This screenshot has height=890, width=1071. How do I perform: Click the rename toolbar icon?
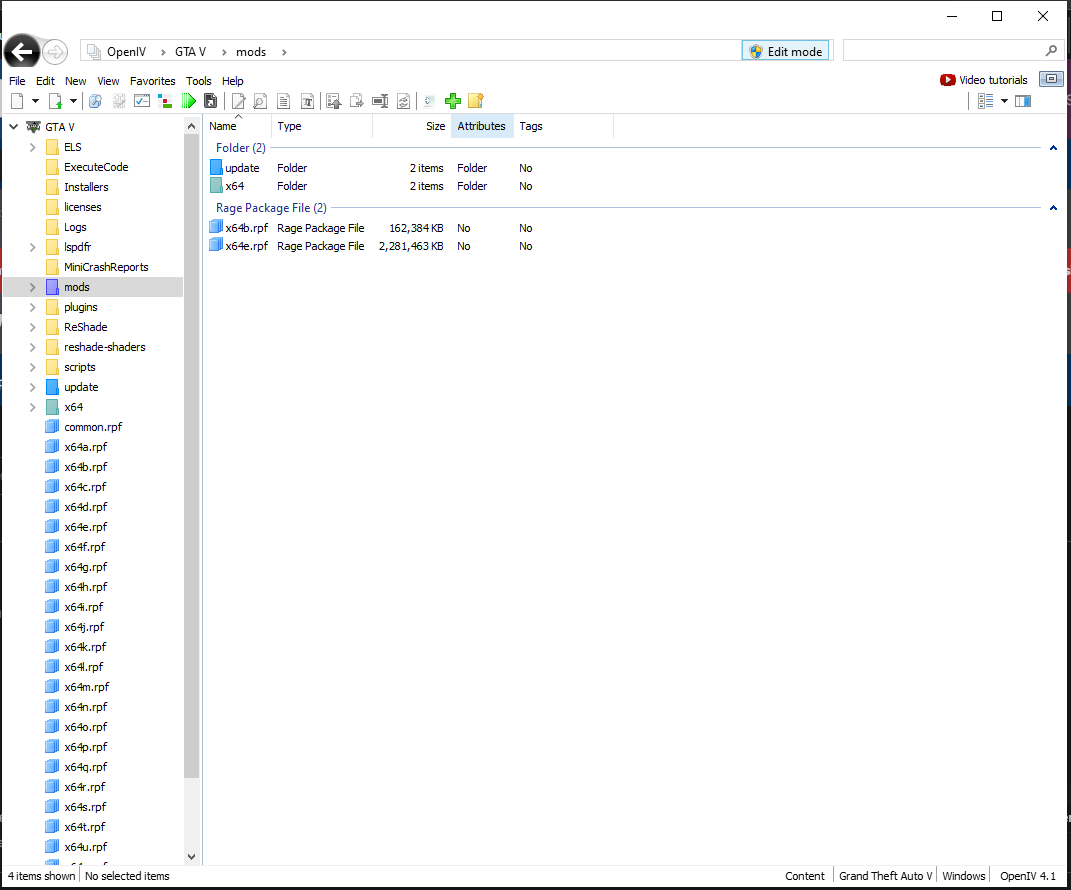(380, 101)
